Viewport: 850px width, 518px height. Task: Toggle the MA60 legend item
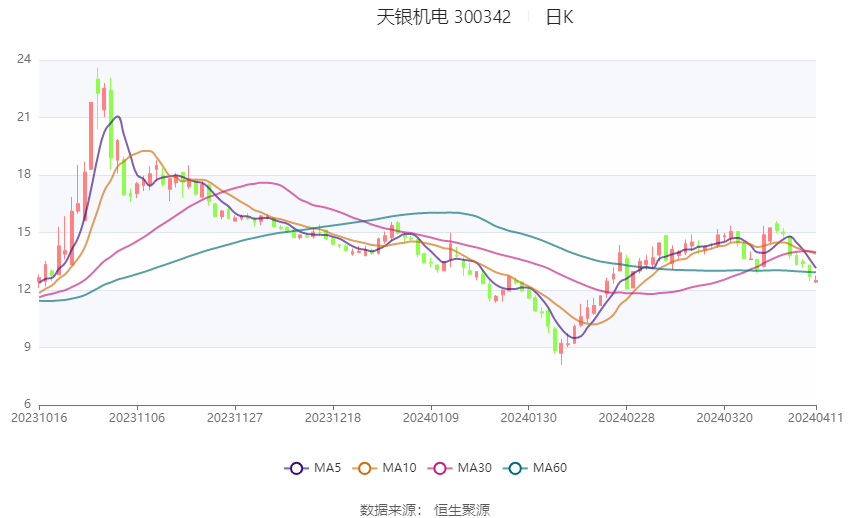click(535, 468)
